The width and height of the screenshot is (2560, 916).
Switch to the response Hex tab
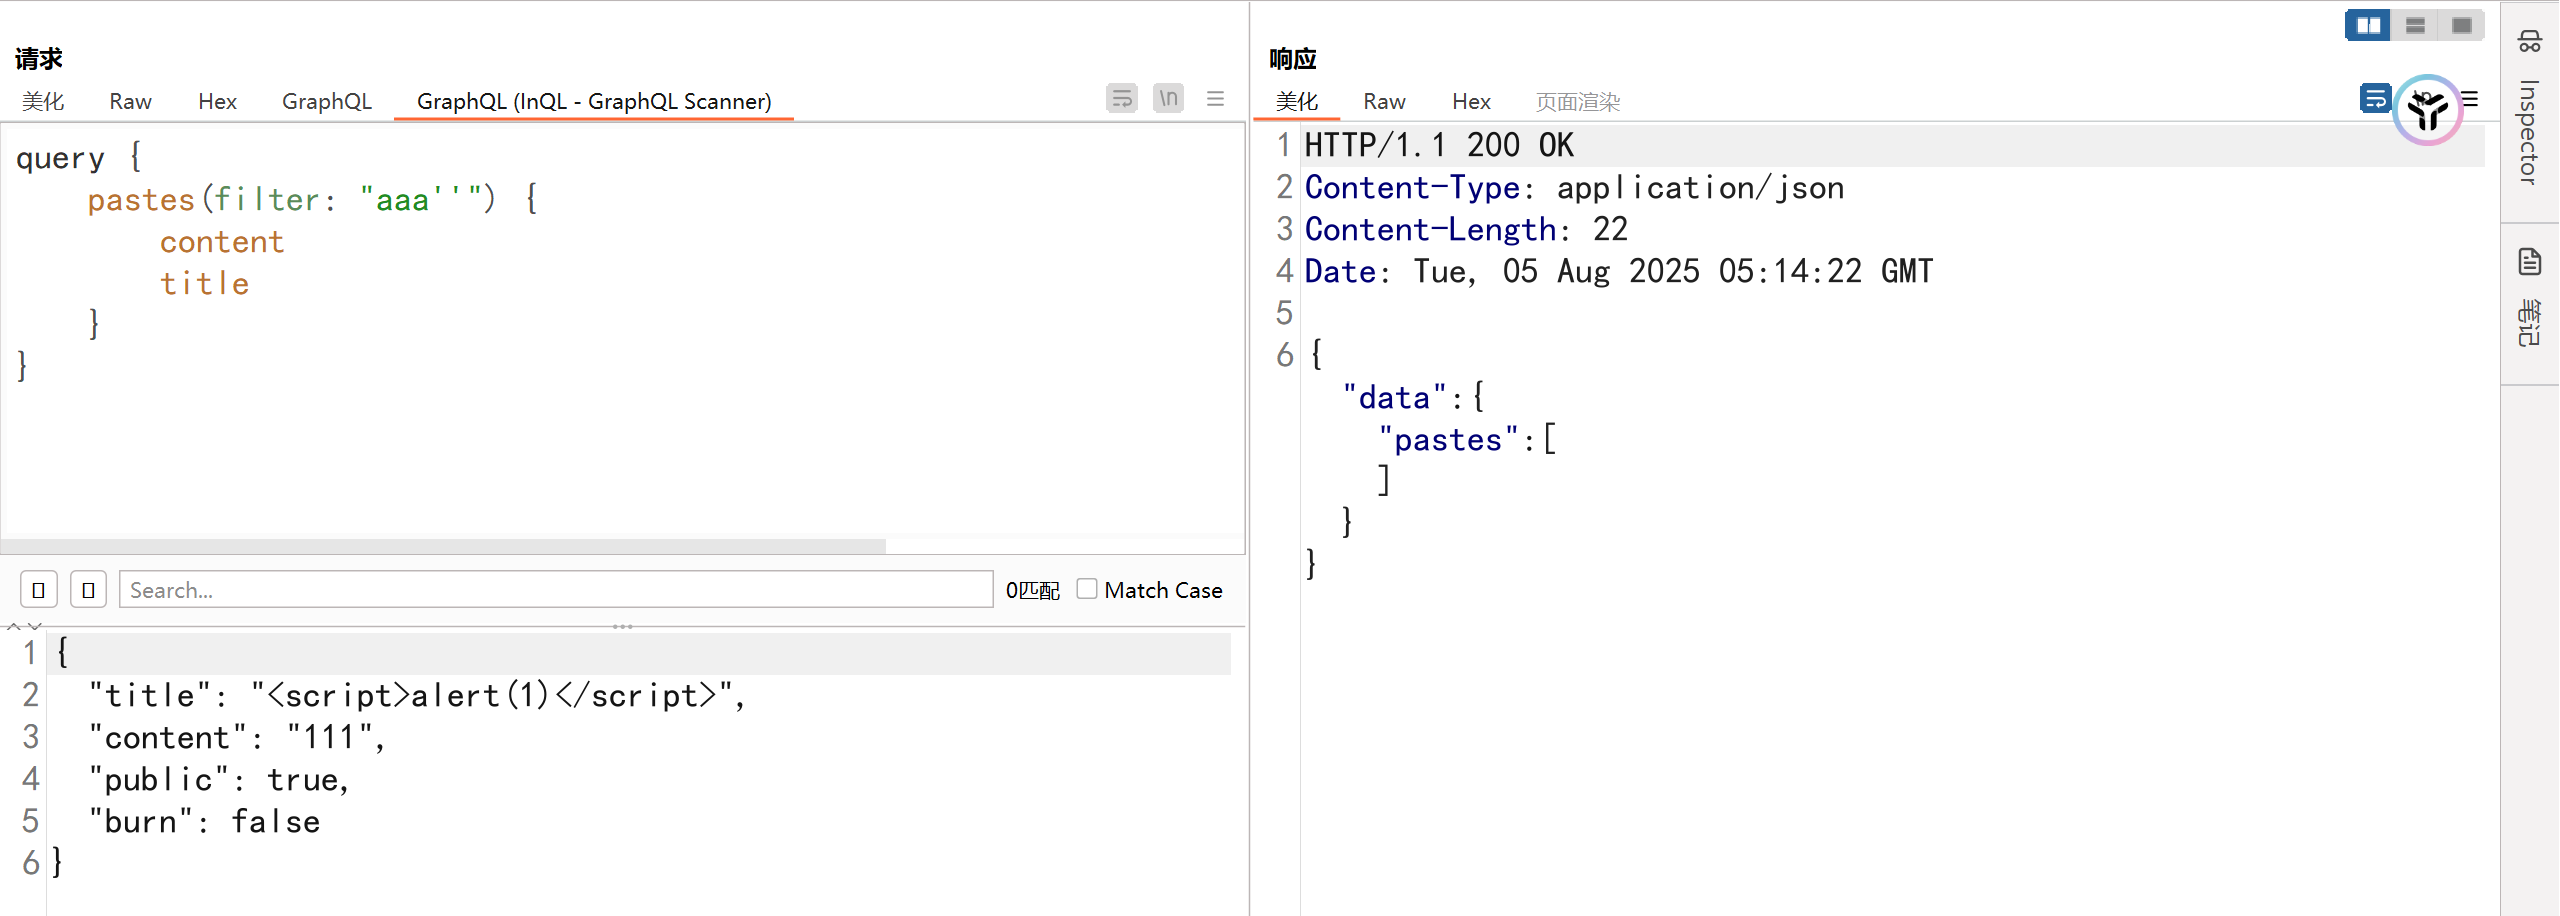pos(1471,101)
